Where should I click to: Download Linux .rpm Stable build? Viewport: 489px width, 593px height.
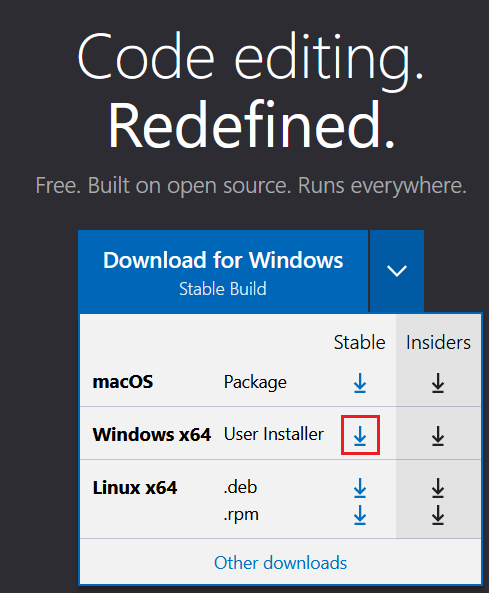click(360, 515)
